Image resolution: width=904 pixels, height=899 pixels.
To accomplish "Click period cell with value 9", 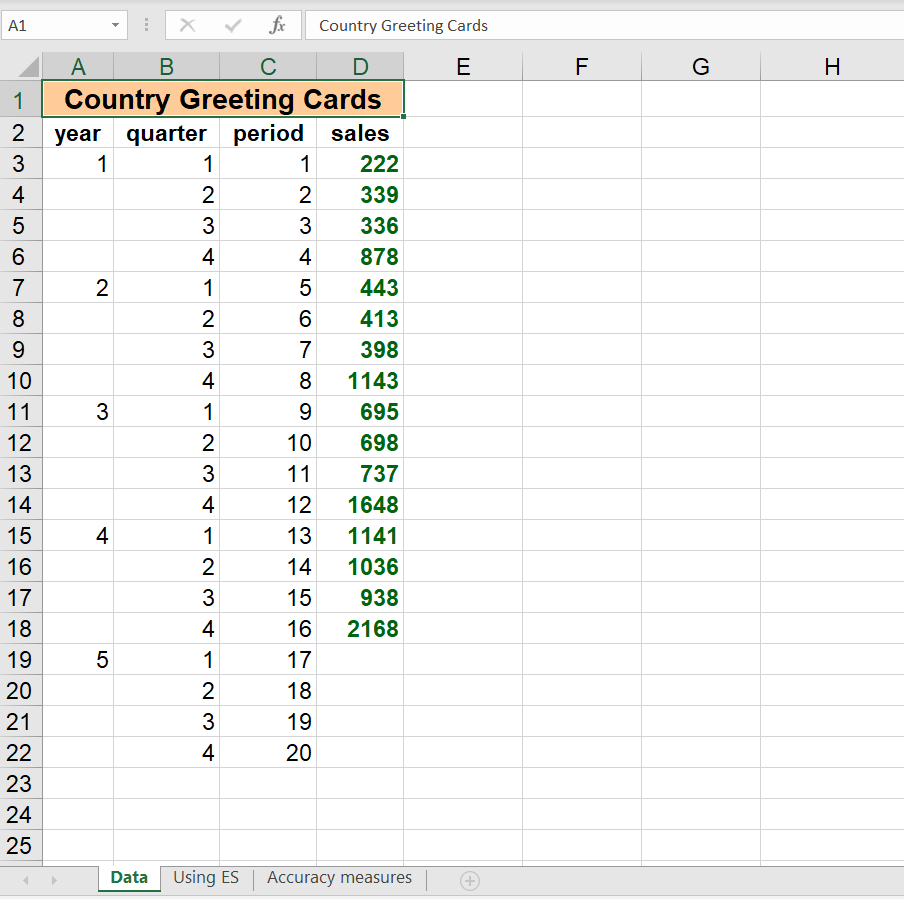I will click(268, 412).
